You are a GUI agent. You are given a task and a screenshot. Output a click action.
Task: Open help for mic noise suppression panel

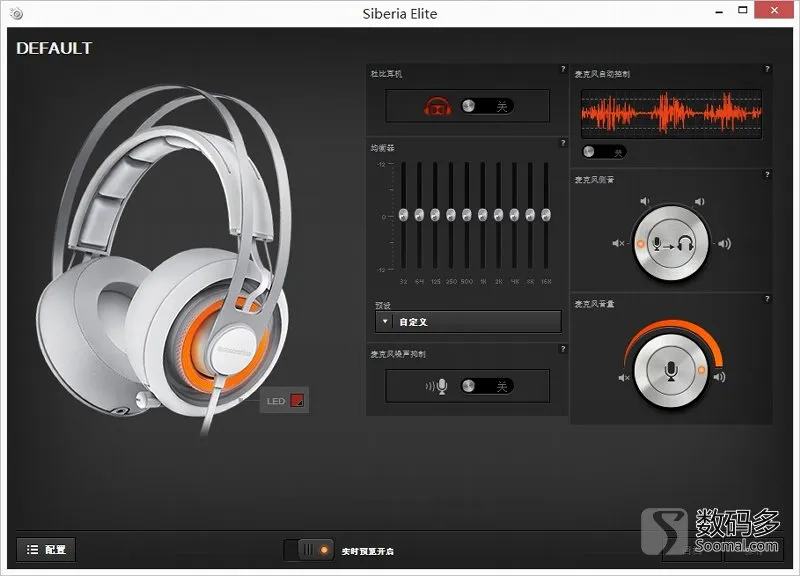tap(563, 349)
